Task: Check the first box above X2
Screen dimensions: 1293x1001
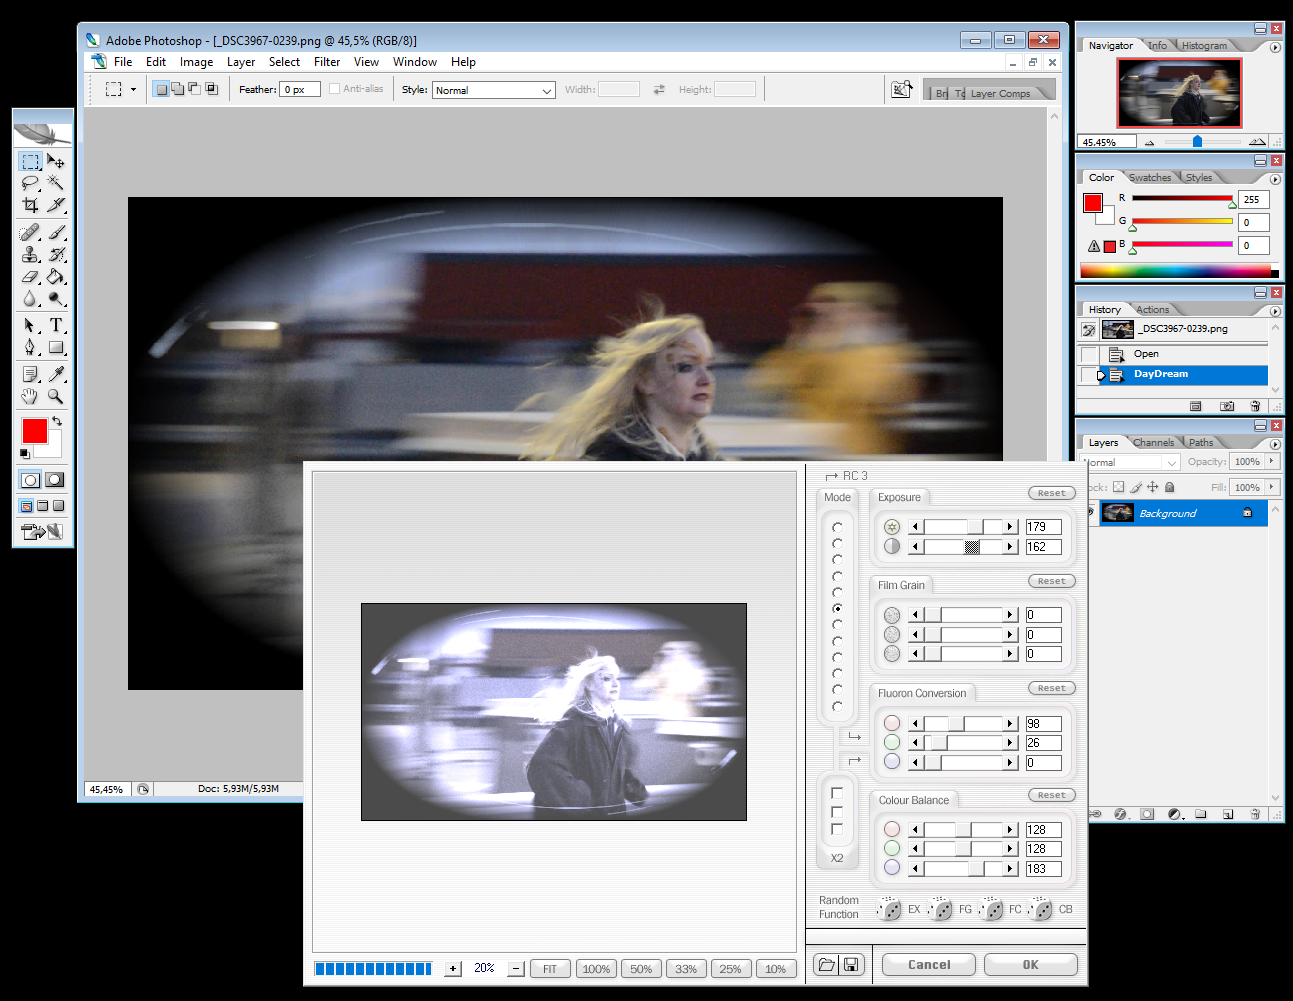Action: (837, 793)
